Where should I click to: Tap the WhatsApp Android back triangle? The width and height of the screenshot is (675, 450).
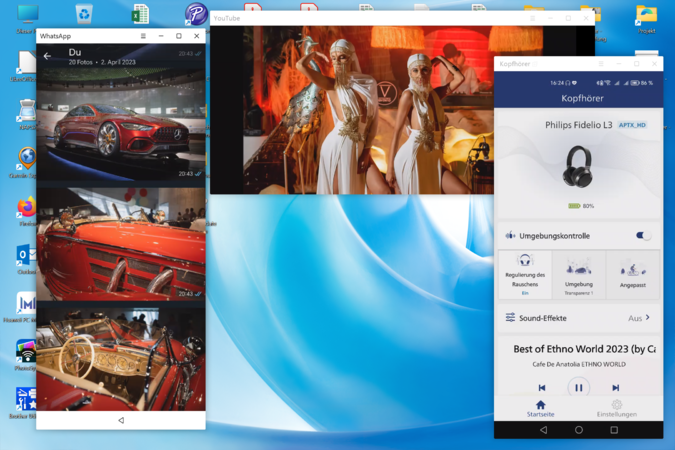pyautogui.click(x=121, y=420)
